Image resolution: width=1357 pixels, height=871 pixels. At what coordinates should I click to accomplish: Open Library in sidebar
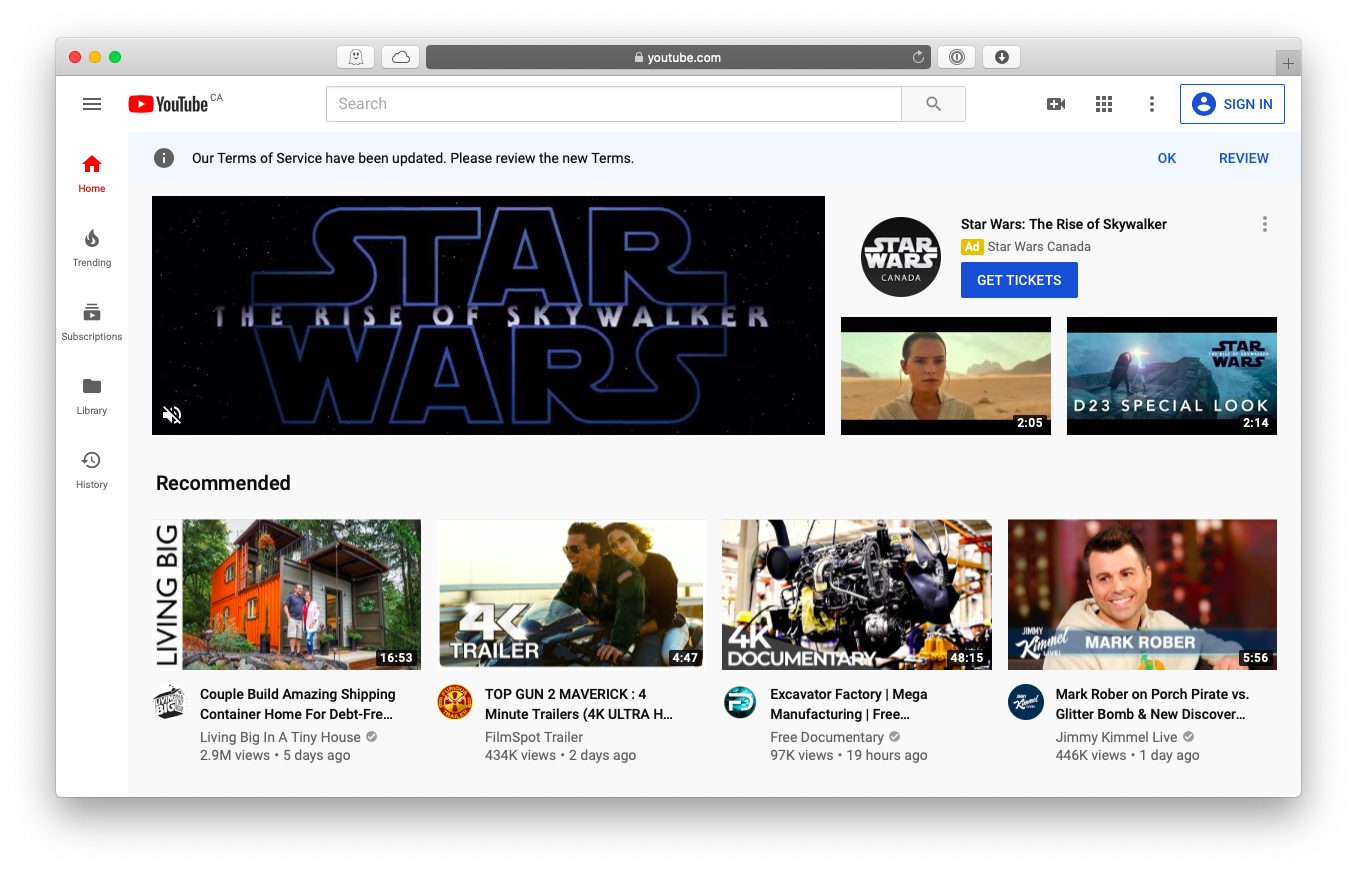[92, 395]
